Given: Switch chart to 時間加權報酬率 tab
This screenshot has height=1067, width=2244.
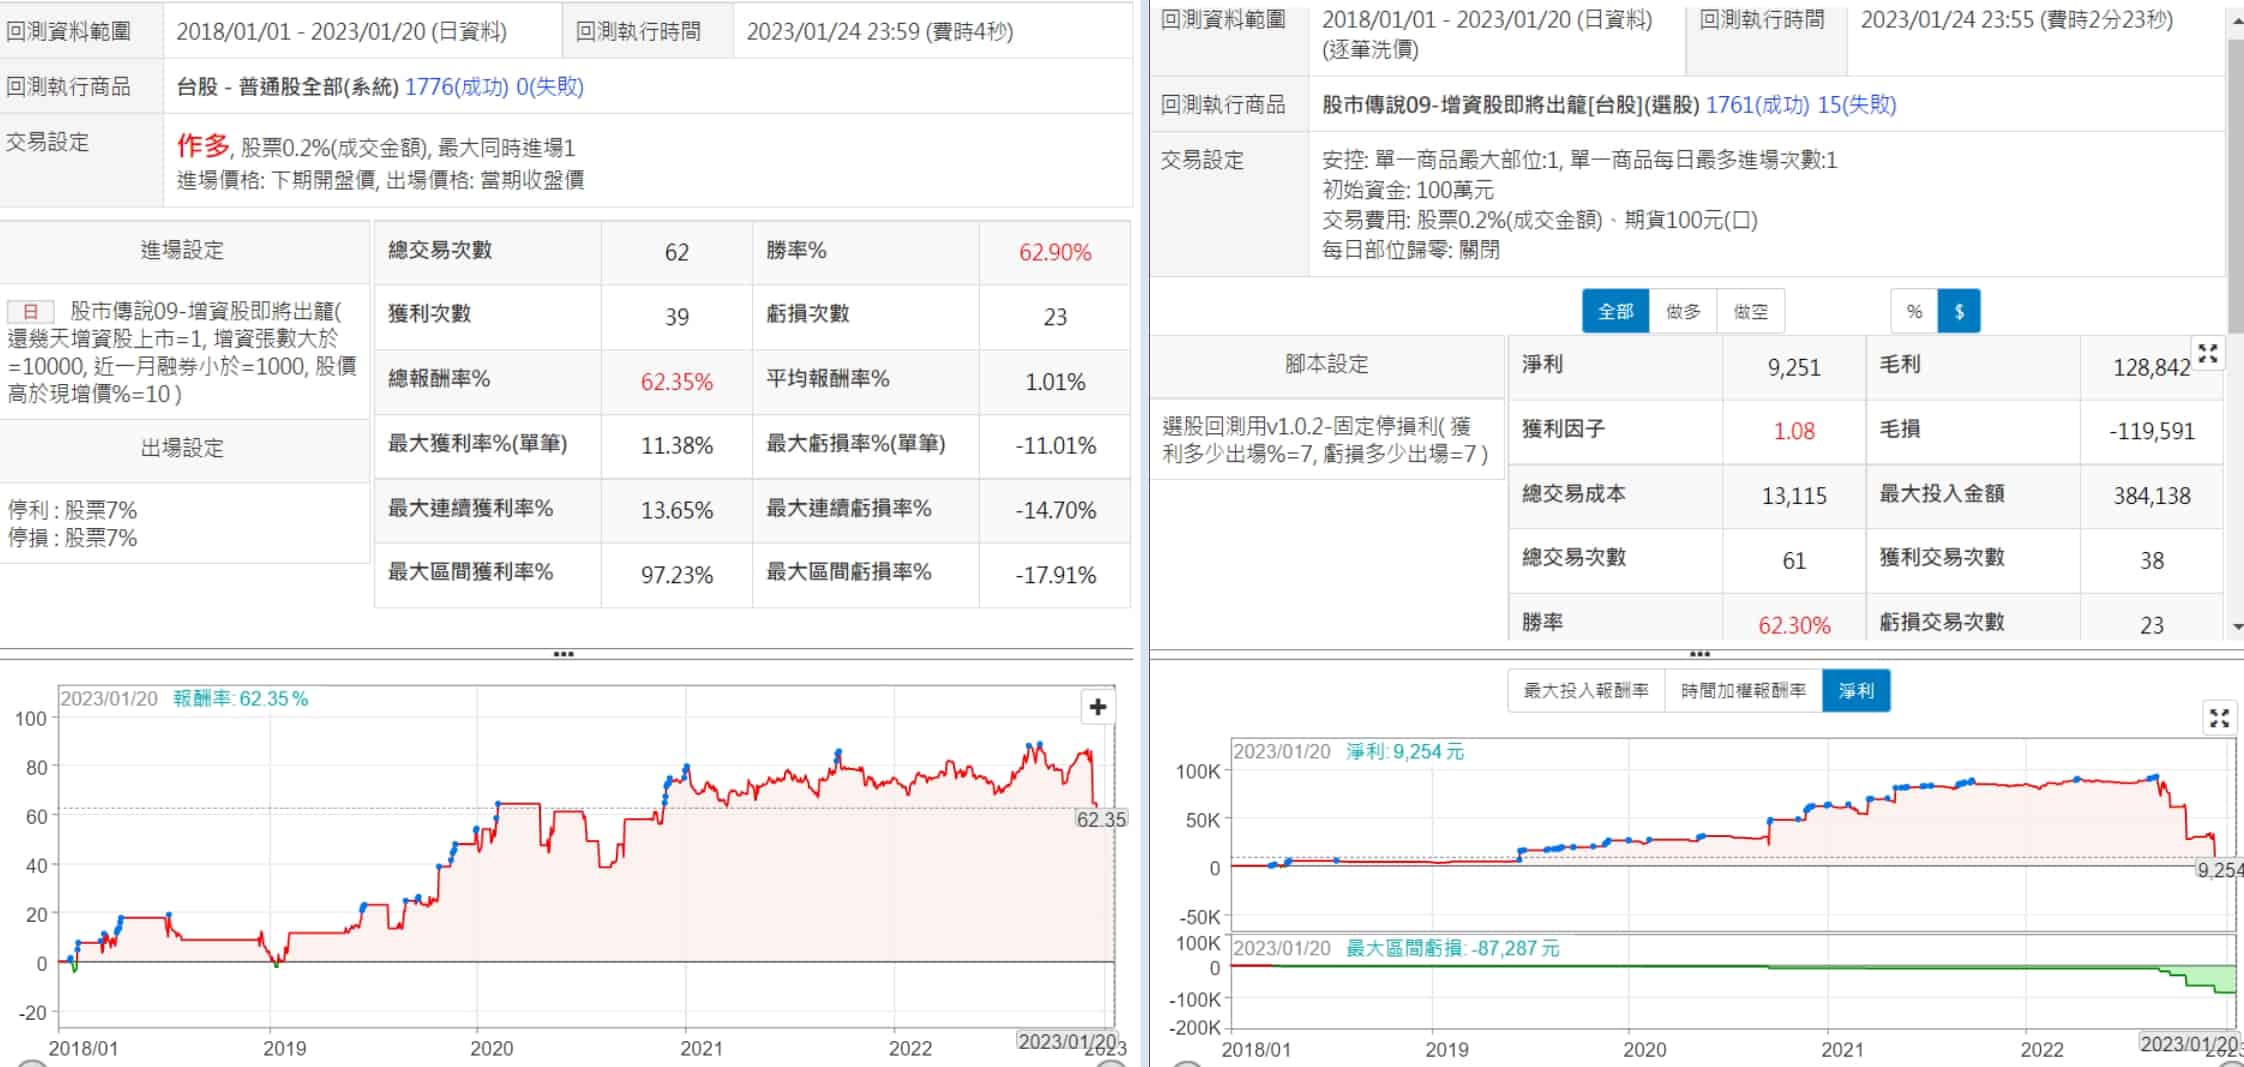Looking at the screenshot, I should coord(1743,691).
